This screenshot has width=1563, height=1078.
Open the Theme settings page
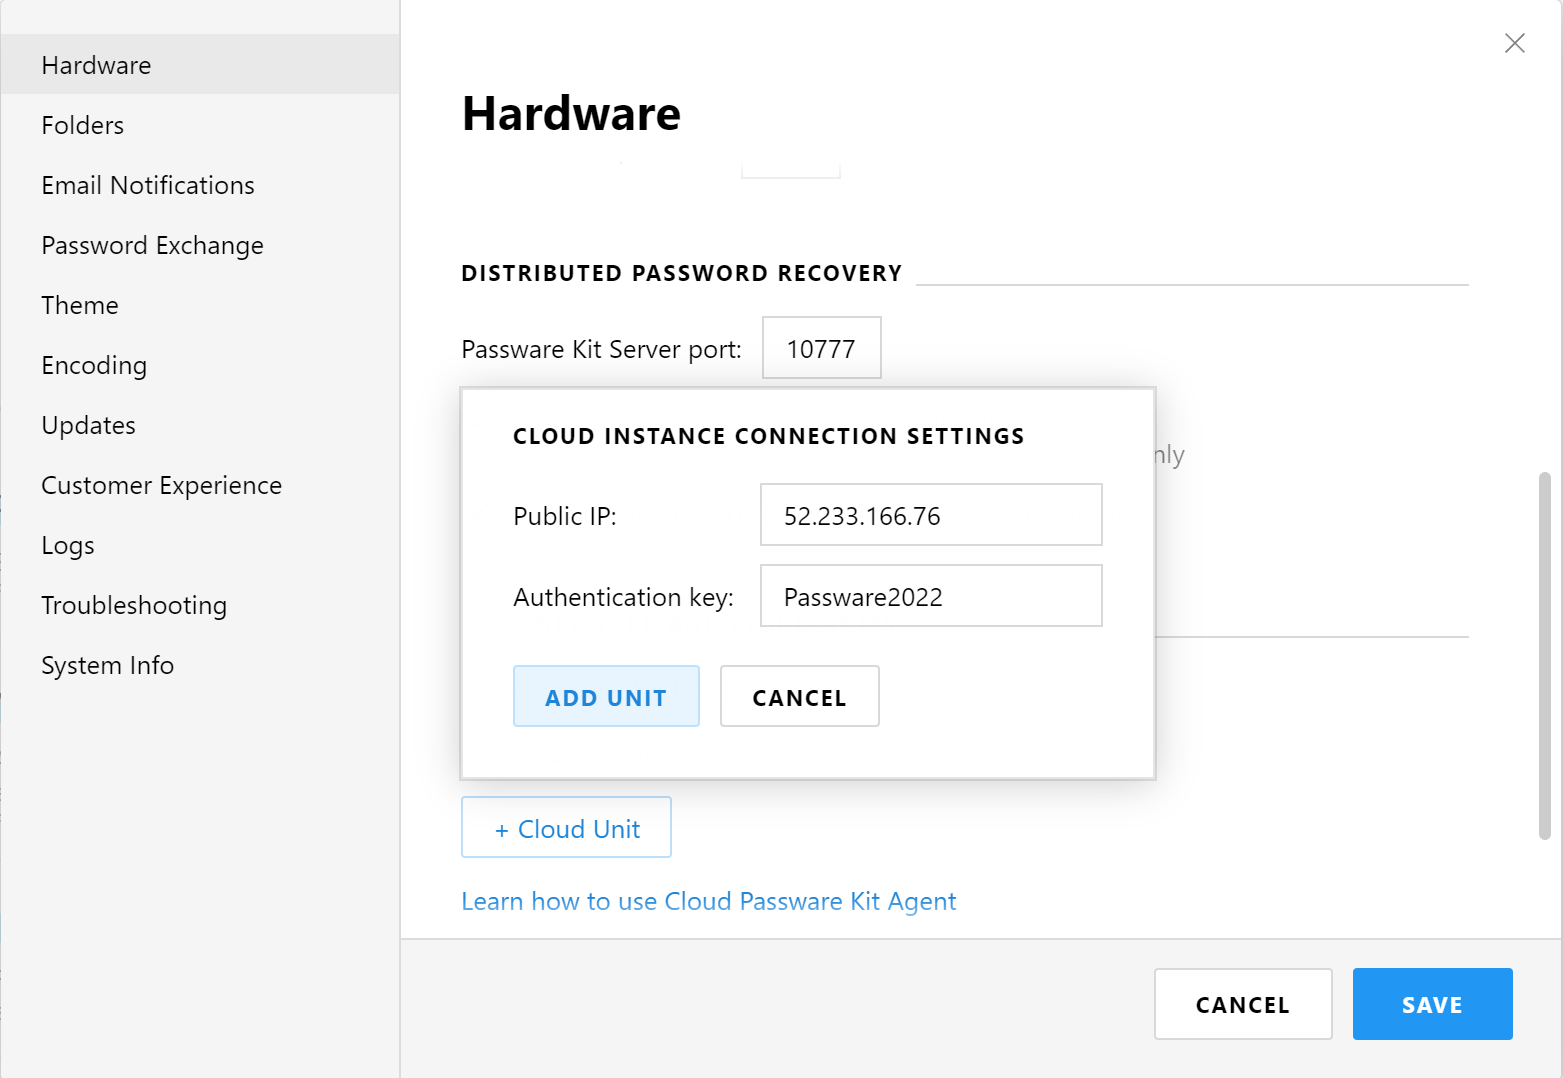200,305
